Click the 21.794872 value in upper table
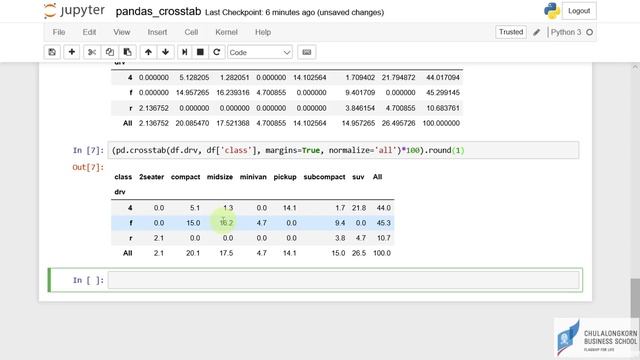 click(398, 78)
